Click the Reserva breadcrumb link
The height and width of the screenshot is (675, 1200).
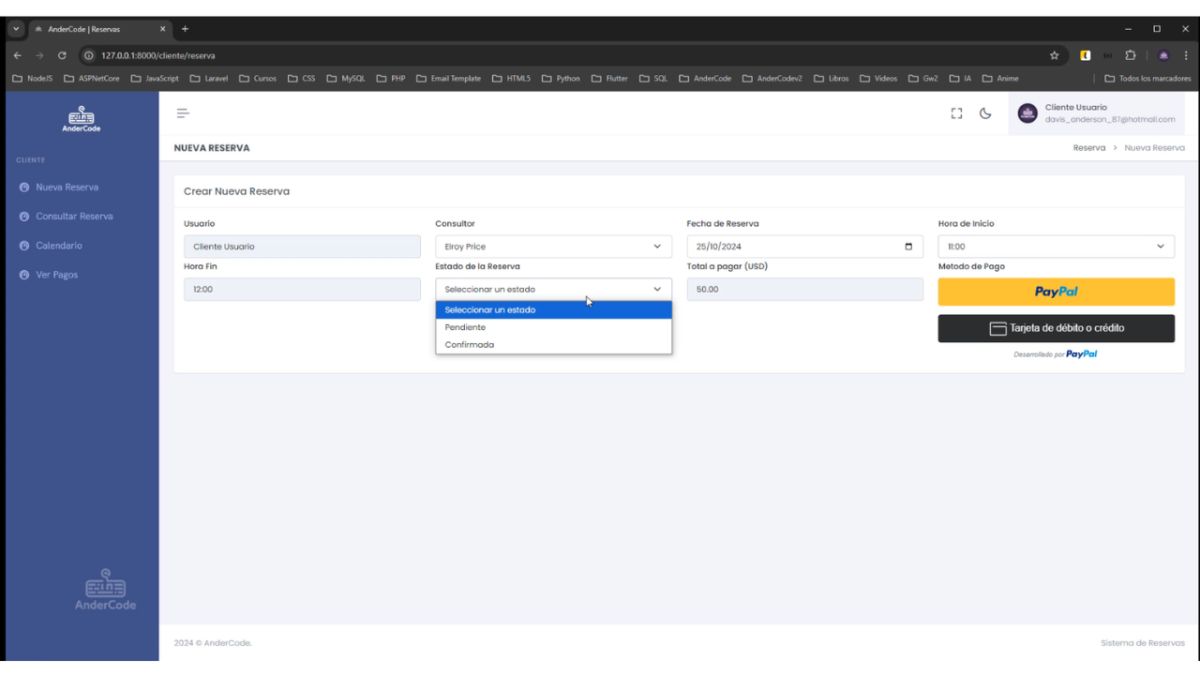click(x=1088, y=148)
